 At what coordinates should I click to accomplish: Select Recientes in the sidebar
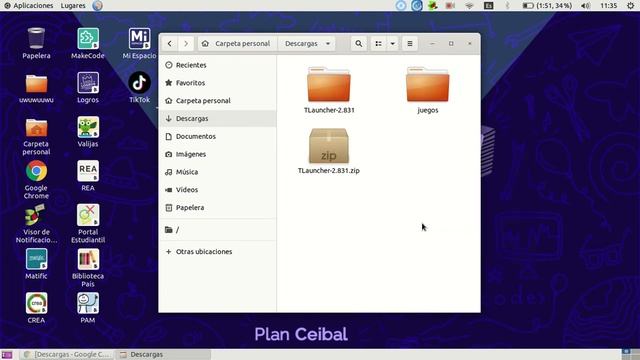[x=218, y=65]
